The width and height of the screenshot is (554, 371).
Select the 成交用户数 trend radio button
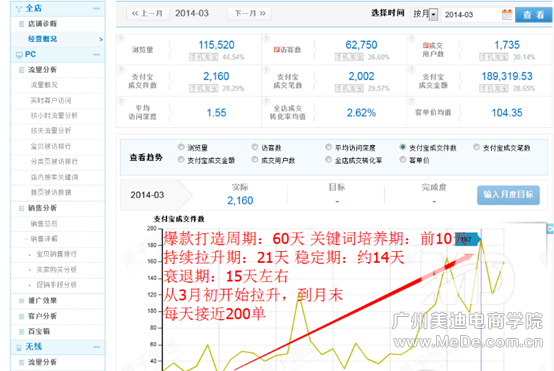coord(255,160)
